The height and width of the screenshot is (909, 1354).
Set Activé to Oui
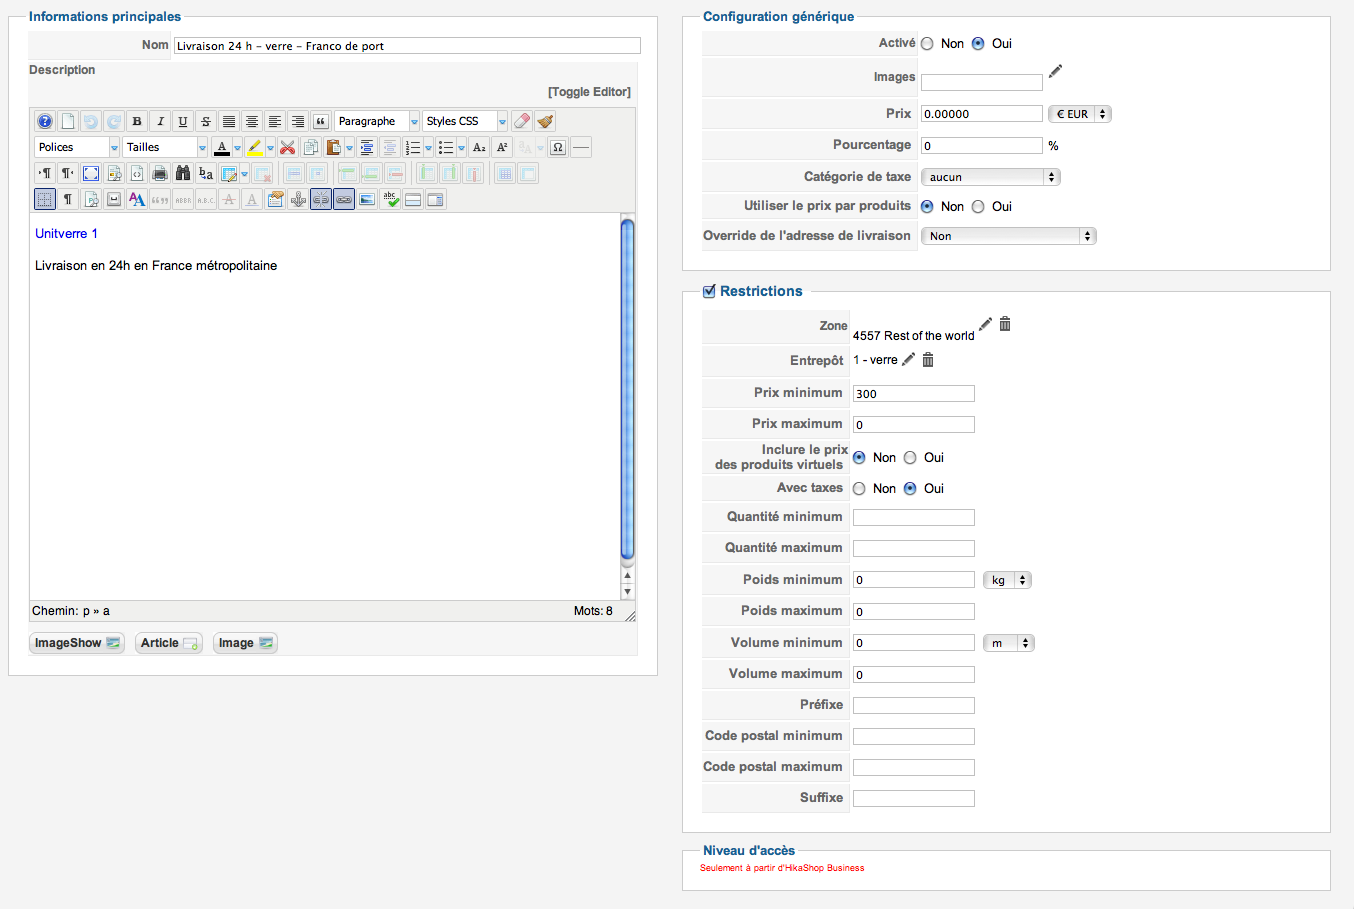click(x=978, y=44)
